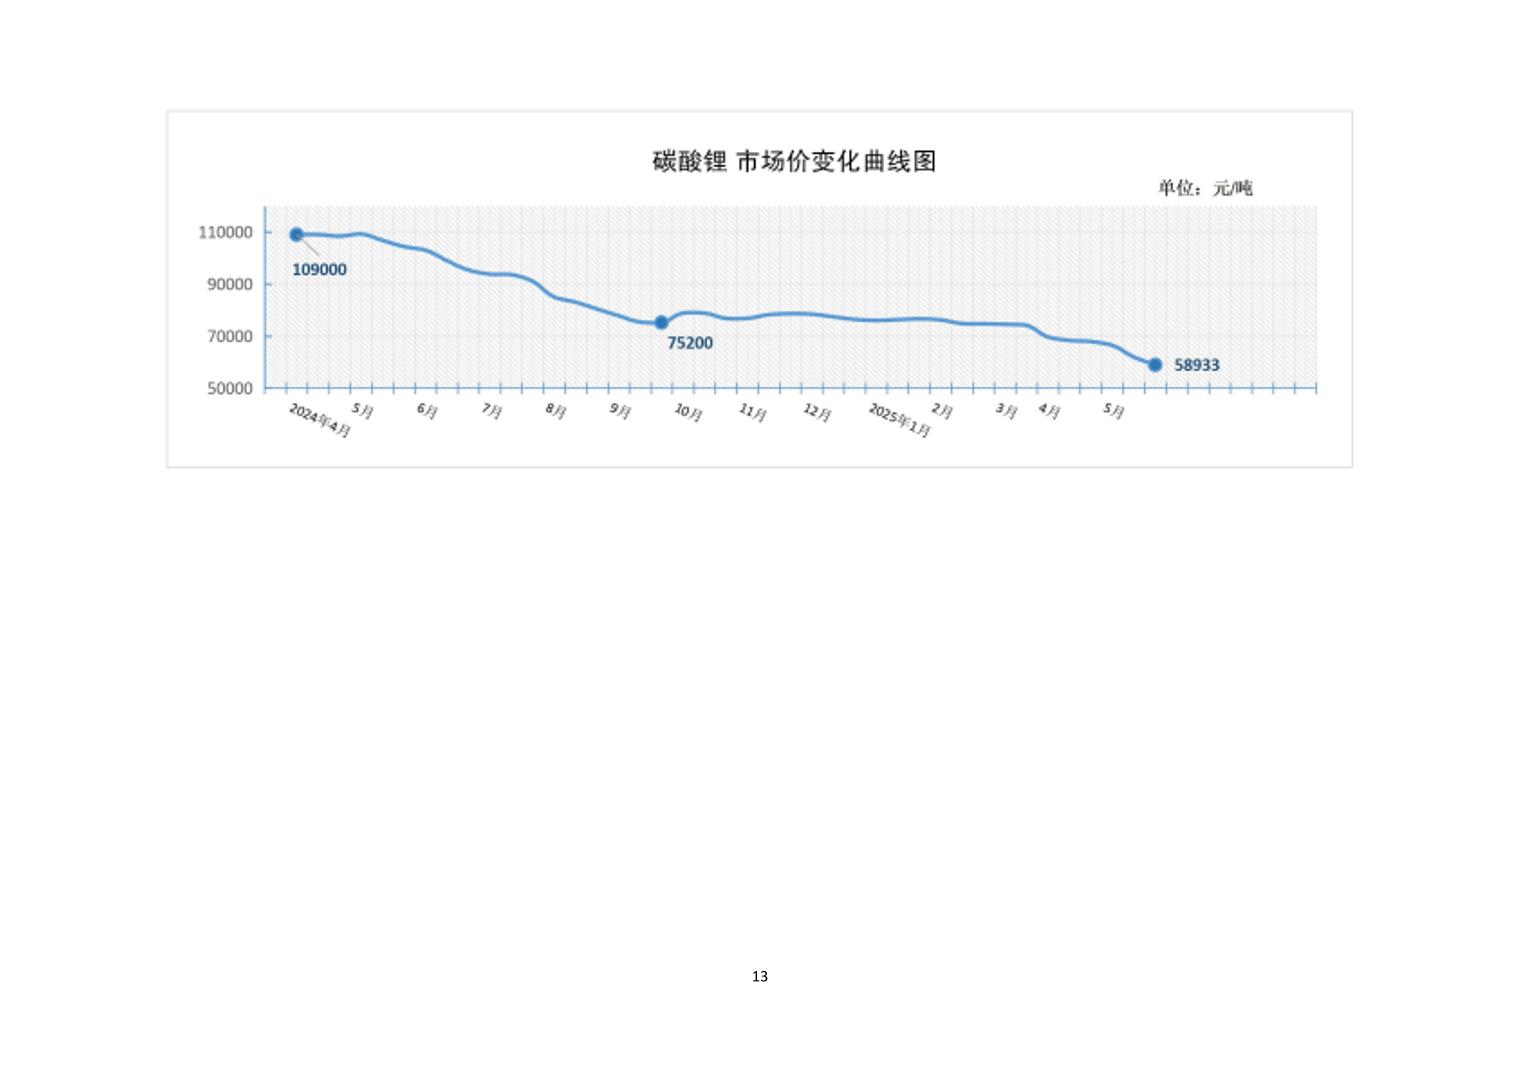Image resolution: width=1520 pixels, height=1074 pixels.
Task: Click the 90000 y-axis label
Action: (230, 284)
